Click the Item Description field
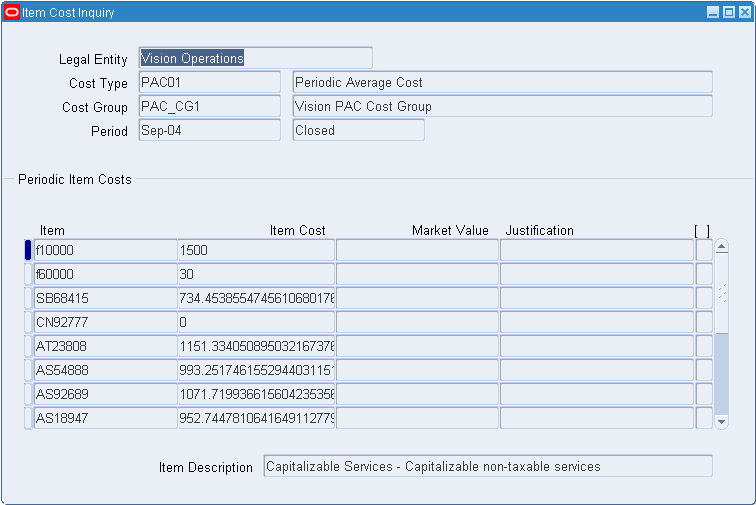 coord(488,466)
